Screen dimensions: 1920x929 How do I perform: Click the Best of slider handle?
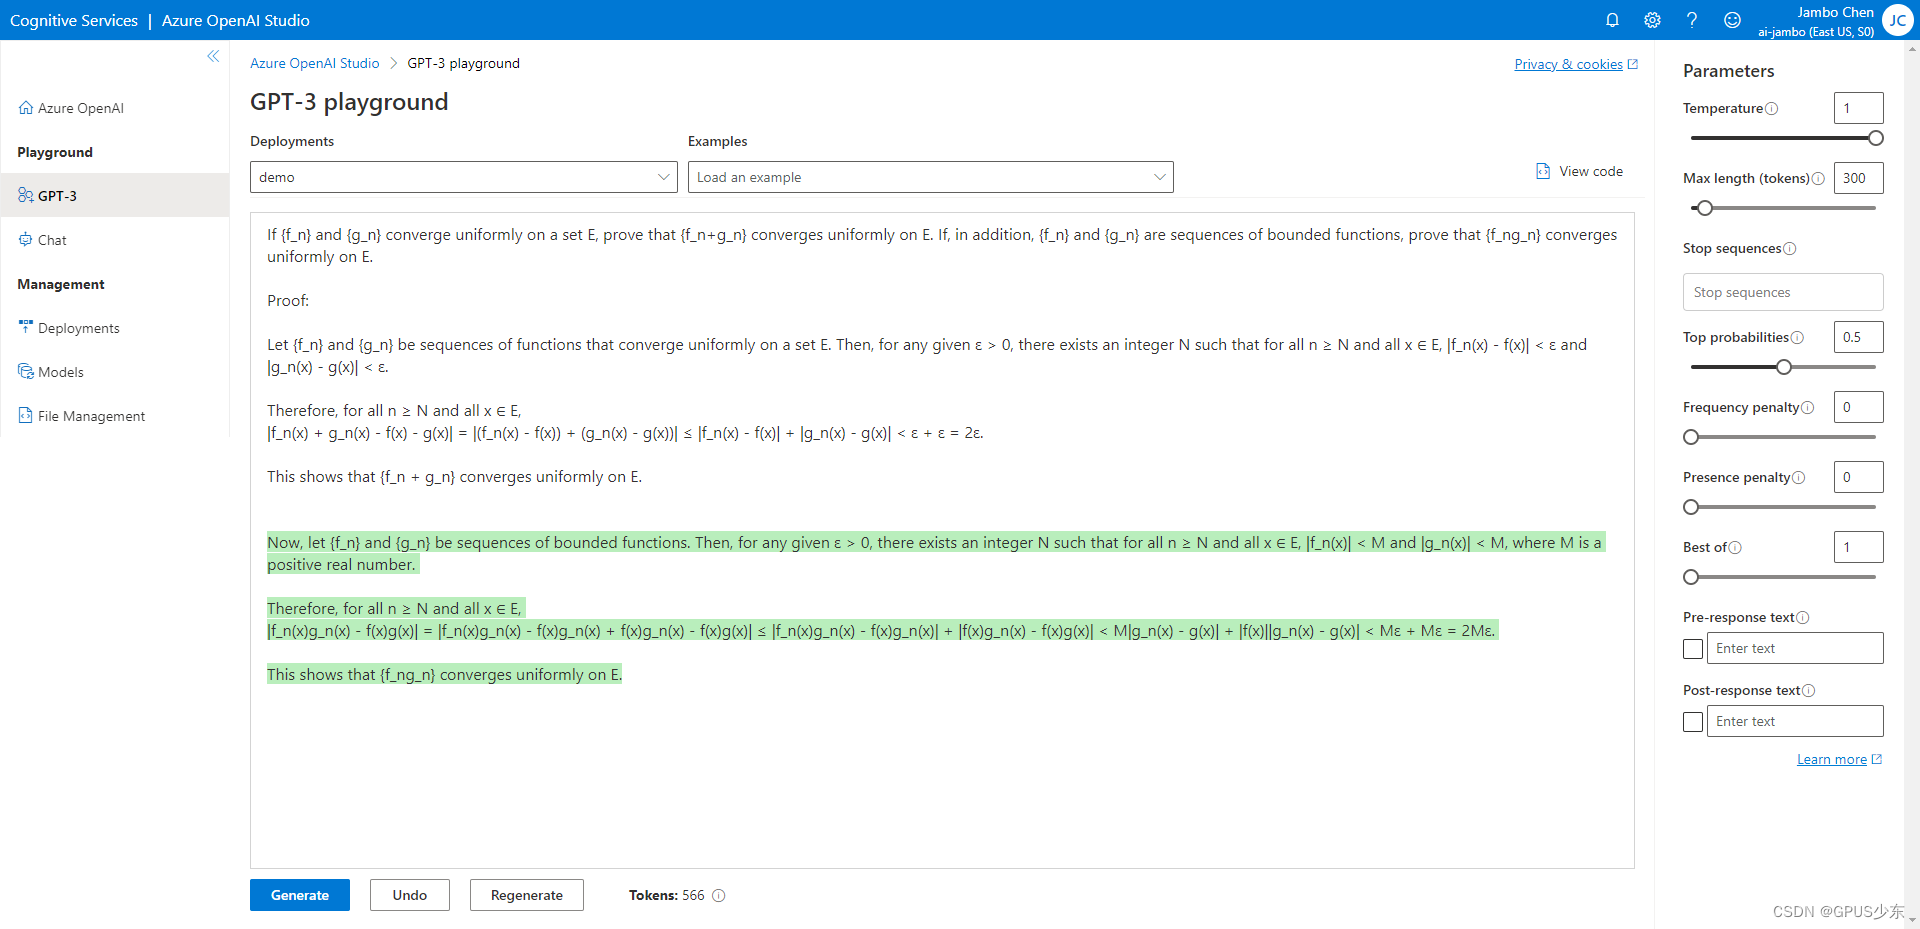click(x=1691, y=577)
